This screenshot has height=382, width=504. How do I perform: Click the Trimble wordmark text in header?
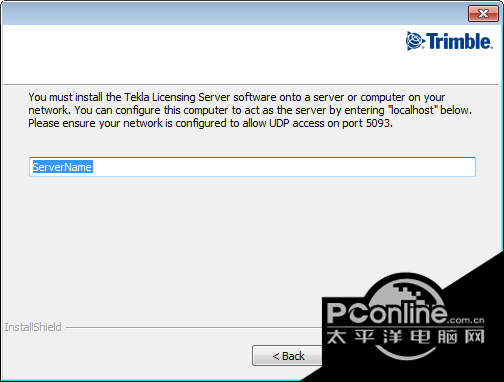tap(459, 41)
